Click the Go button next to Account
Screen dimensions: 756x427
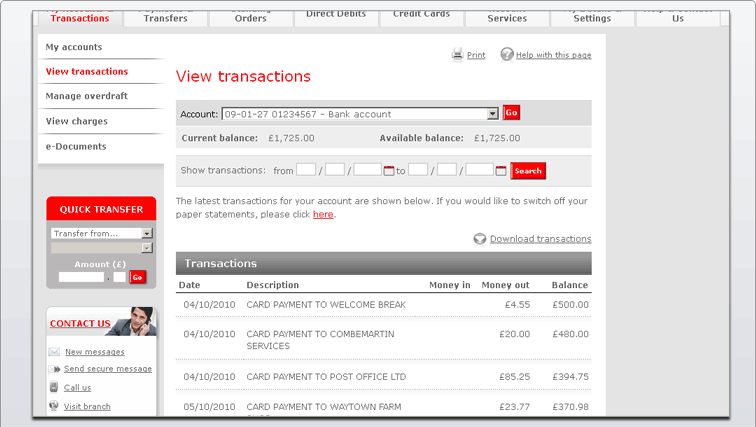pos(511,113)
